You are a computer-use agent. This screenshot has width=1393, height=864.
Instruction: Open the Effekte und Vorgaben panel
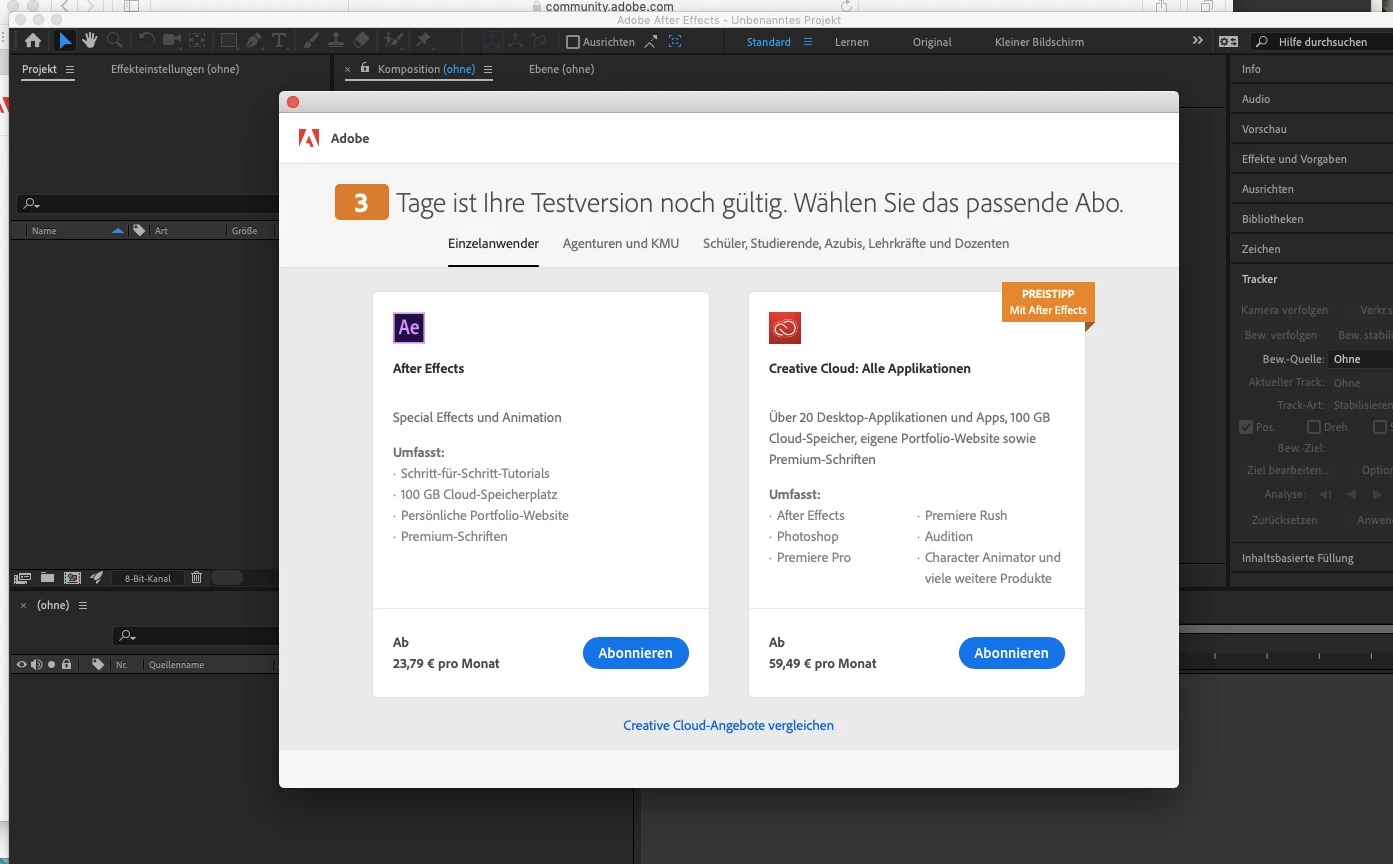pos(1294,159)
